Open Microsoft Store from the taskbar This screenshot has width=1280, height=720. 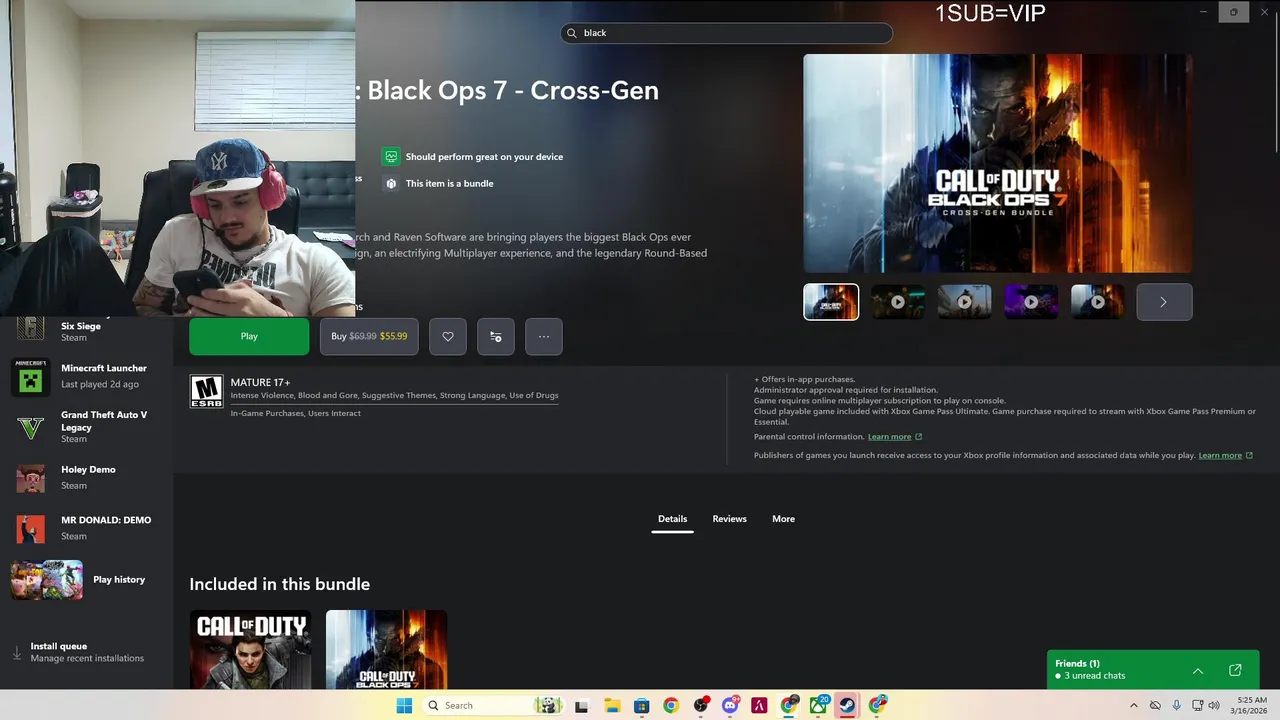(641, 706)
